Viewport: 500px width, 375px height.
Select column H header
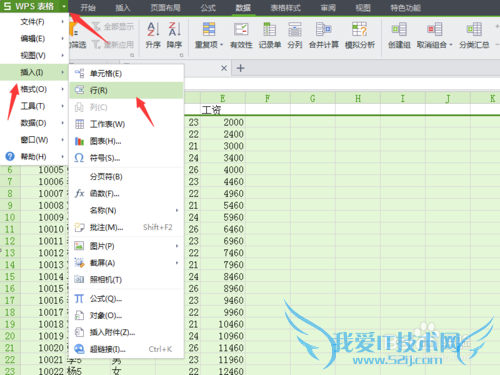coord(358,98)
